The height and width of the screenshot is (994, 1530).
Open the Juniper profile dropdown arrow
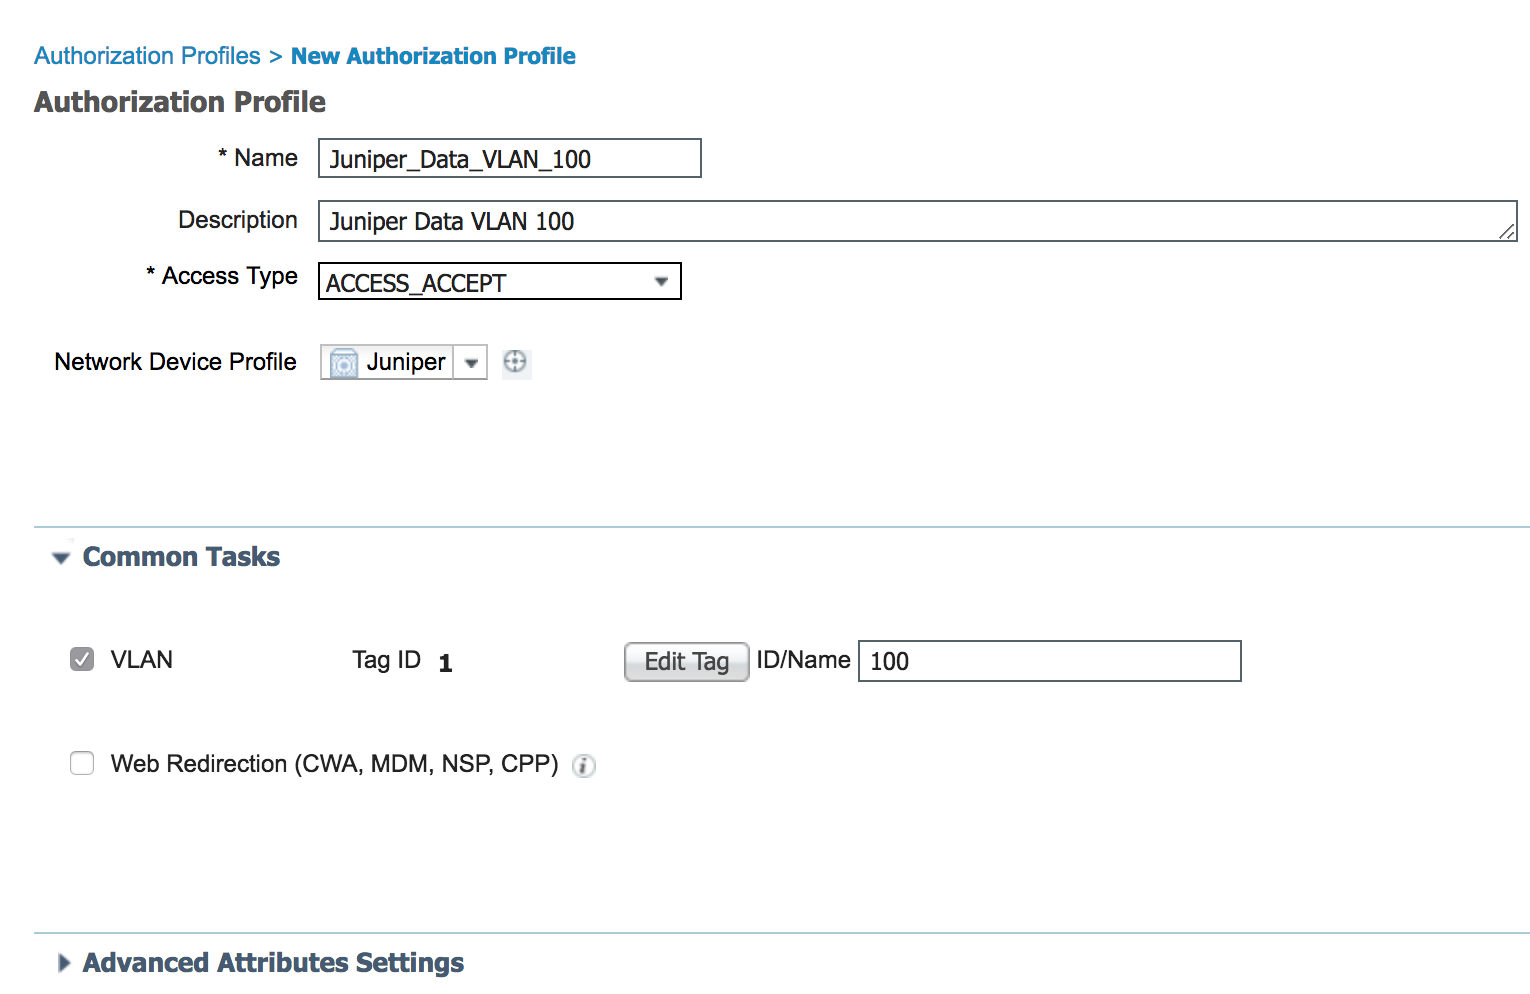coord(471,363)
